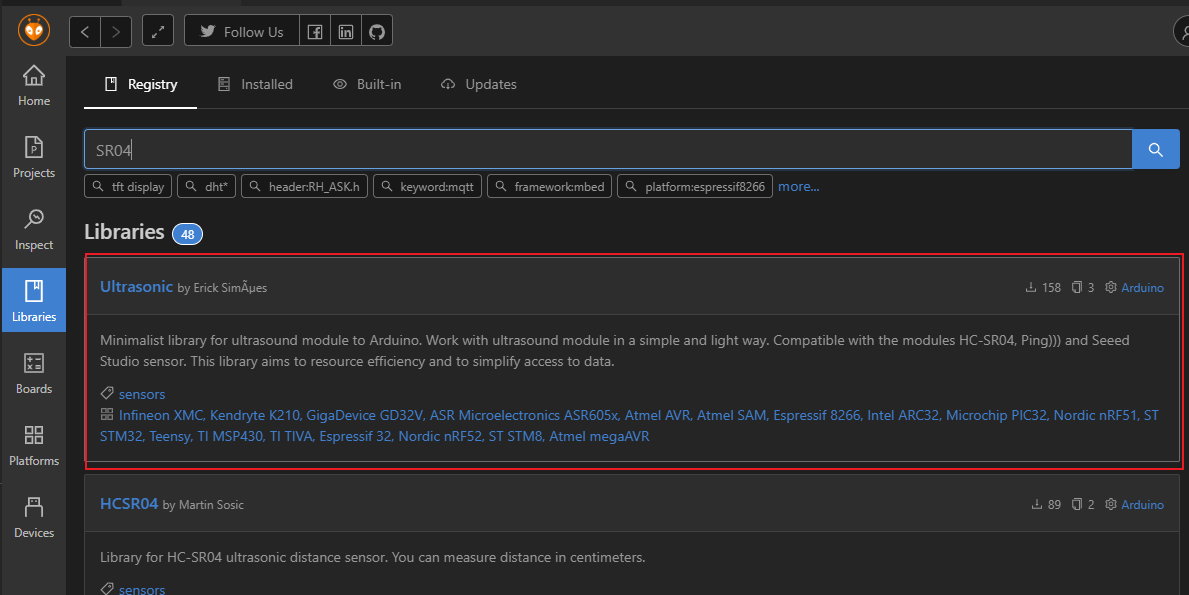Click the magnifier search button
The image size is (1189, 595).
(1155, 150)
